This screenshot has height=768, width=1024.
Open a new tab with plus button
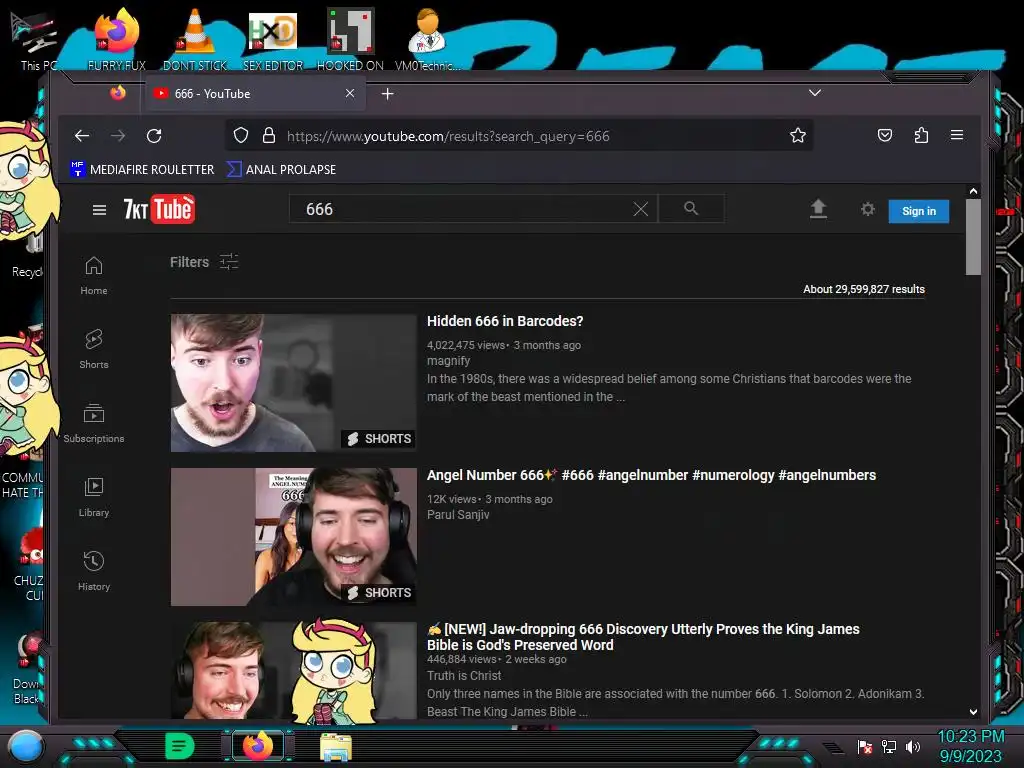tap(387, 94)
